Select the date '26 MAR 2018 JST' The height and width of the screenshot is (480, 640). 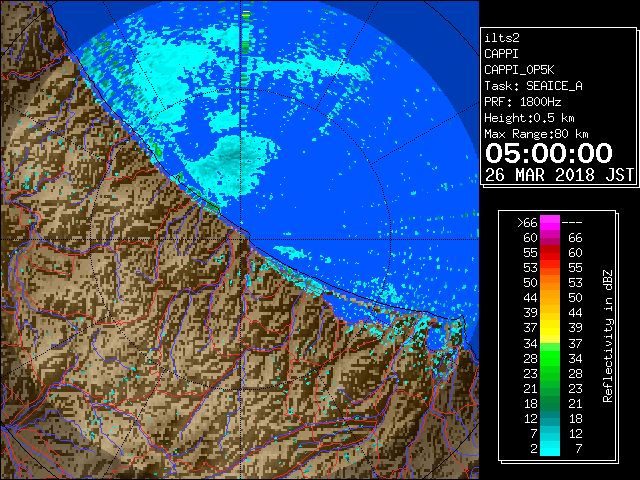[559, 175]
